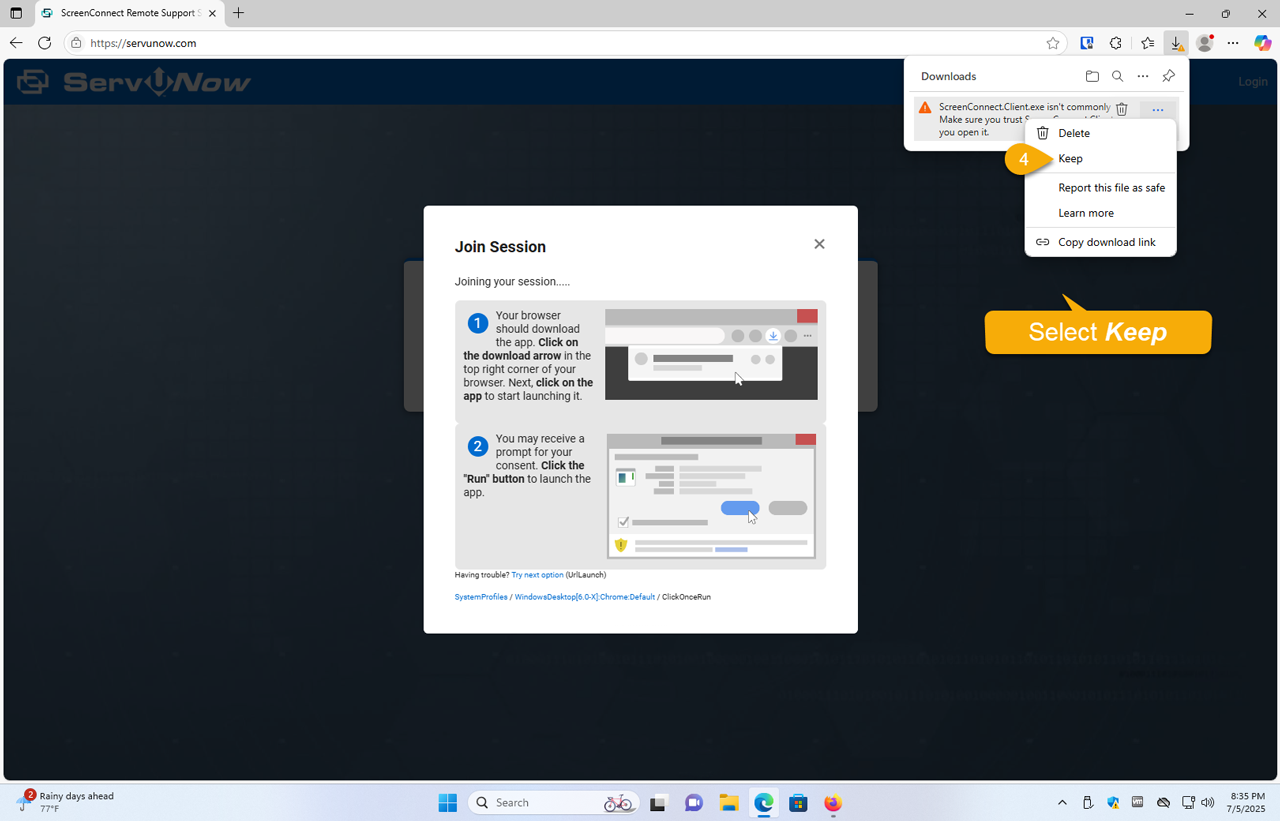
Task: Go back with the browser back arrow
Action: click(16, 43)
